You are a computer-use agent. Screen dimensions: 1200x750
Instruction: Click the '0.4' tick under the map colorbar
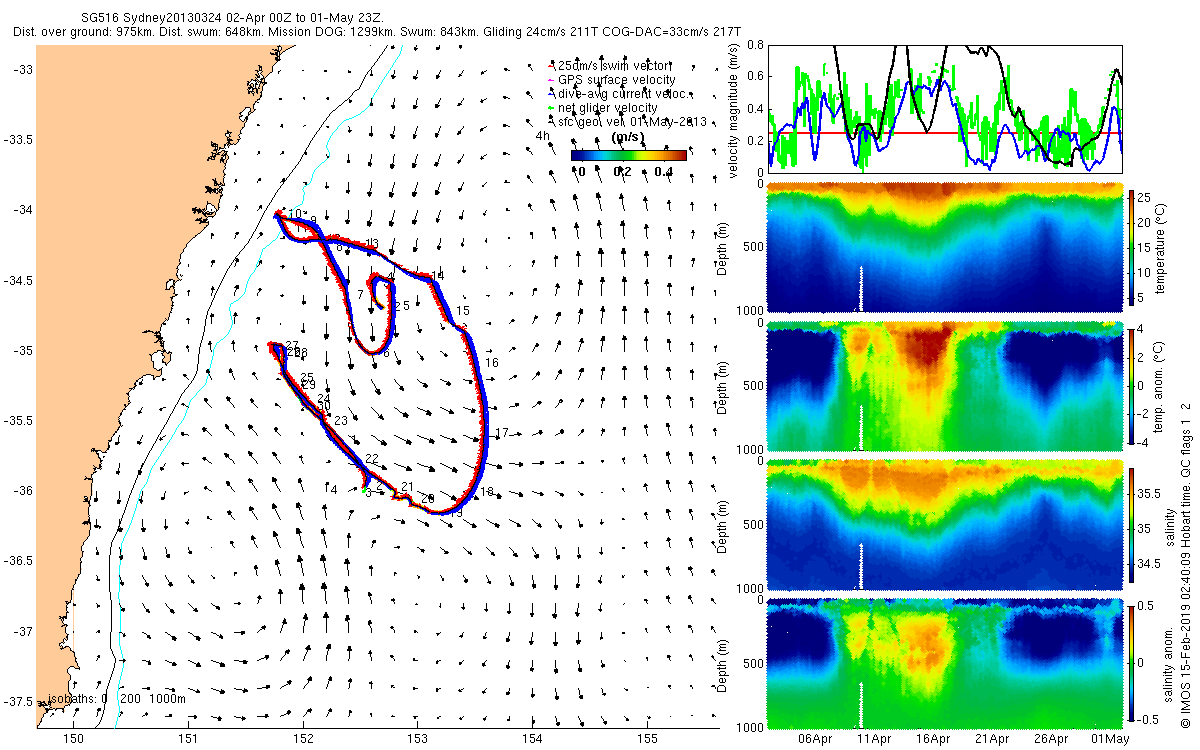coord(663,172)
